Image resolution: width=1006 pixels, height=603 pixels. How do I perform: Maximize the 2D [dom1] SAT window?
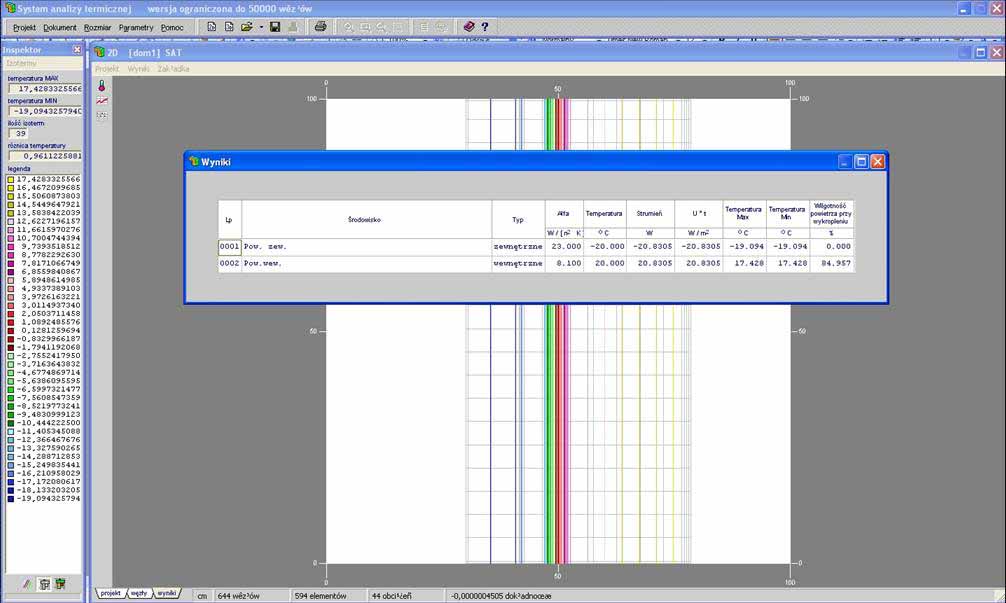point(980,53)
